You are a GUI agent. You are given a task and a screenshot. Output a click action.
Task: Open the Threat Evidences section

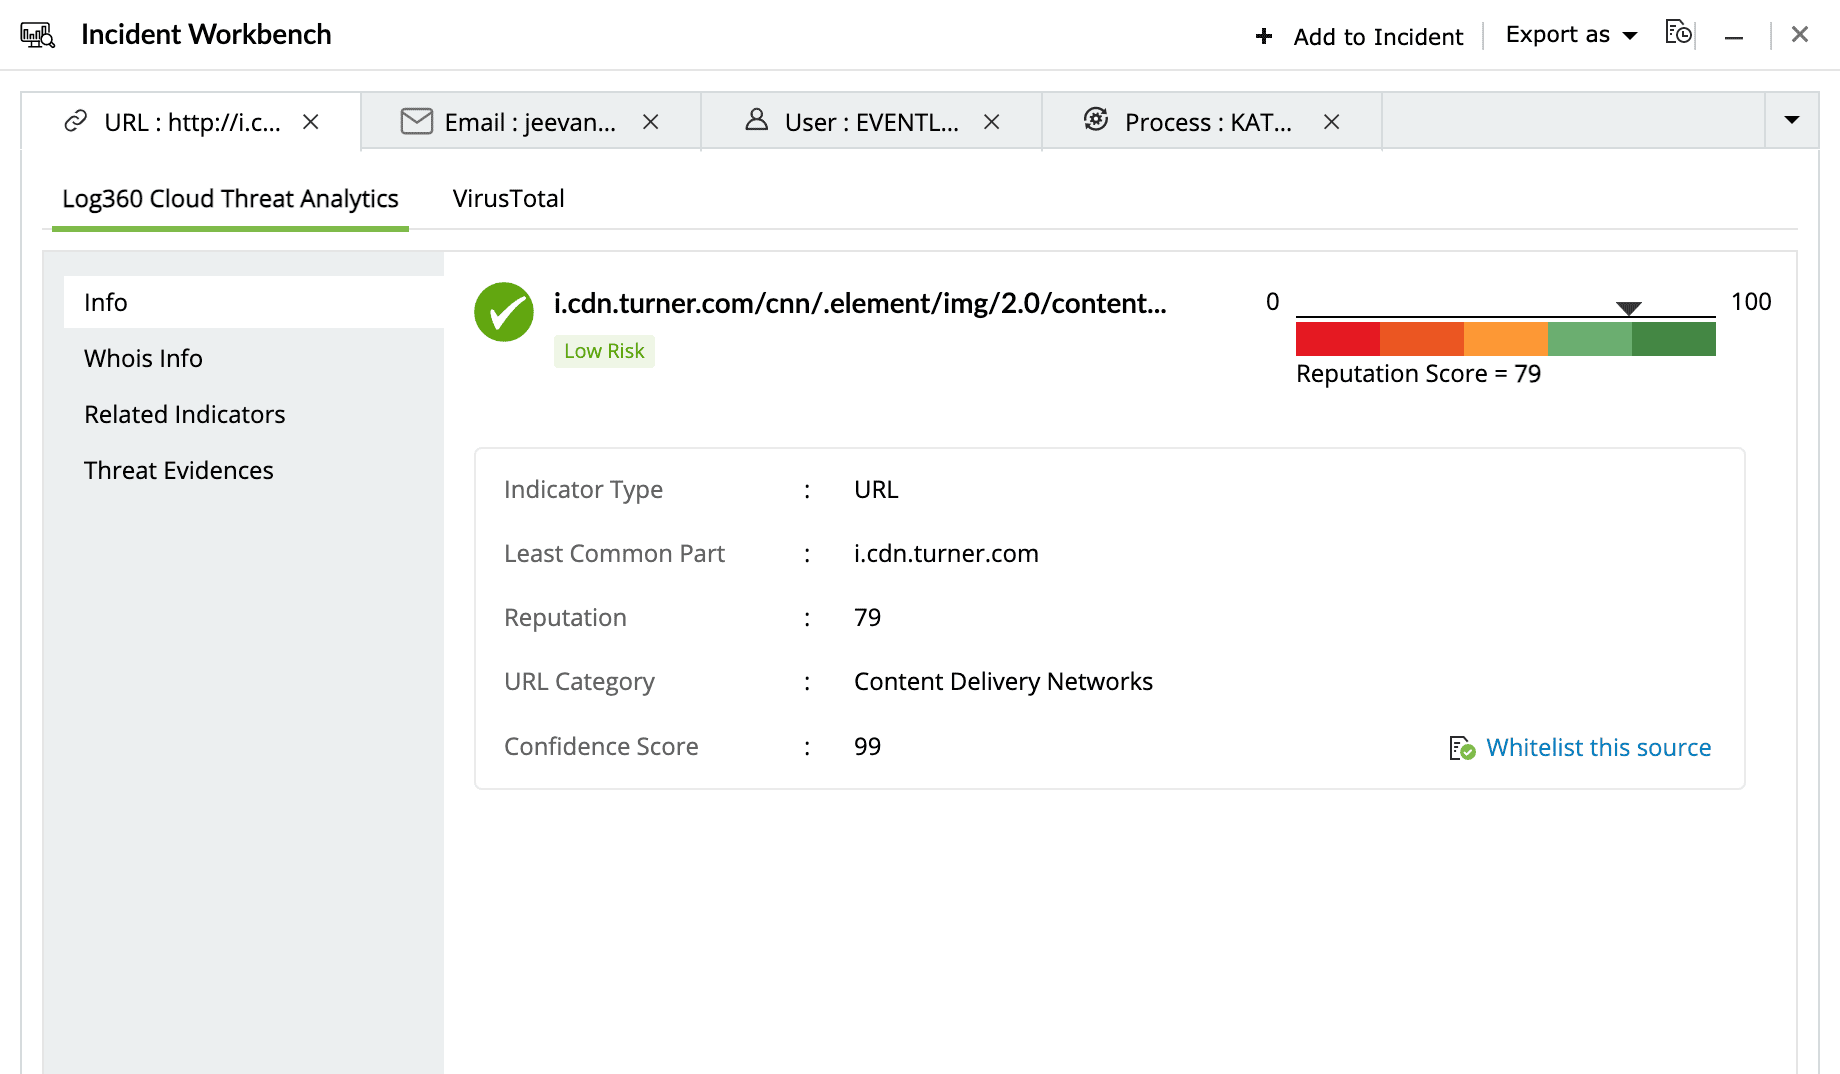tap(178, 470)
